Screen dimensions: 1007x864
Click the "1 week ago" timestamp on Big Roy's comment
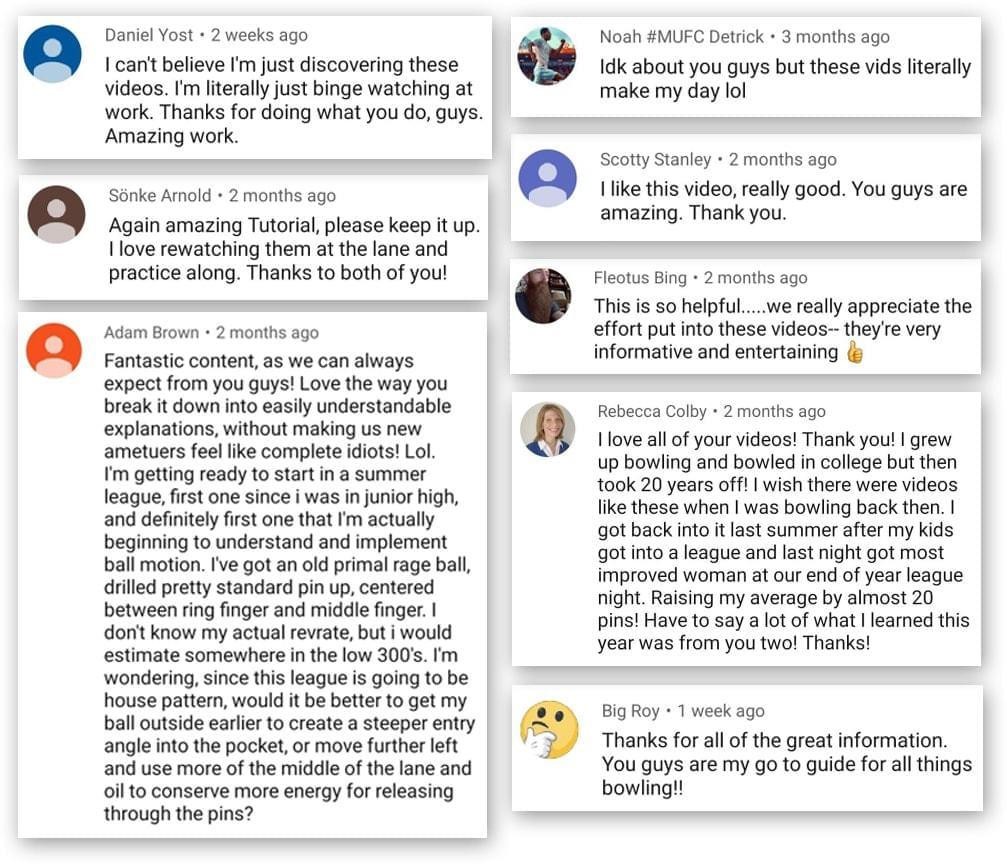point(721,711)
